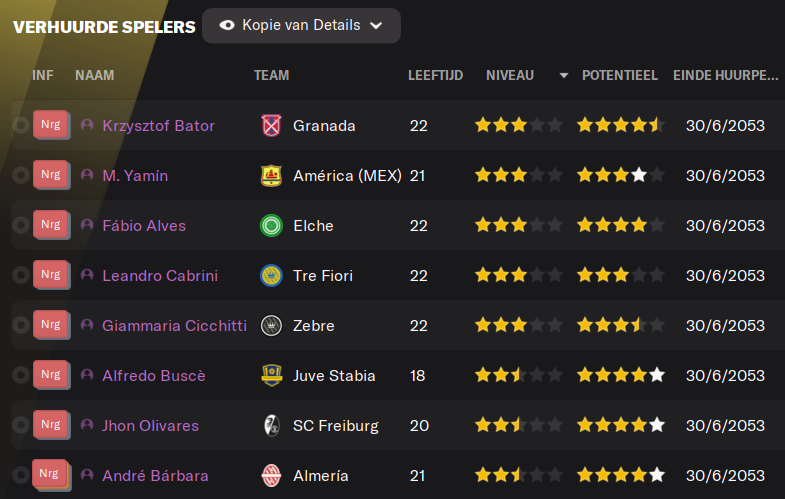
Task: Tick the selection circle for Alfredo Buscè
Action: [21, 375]
